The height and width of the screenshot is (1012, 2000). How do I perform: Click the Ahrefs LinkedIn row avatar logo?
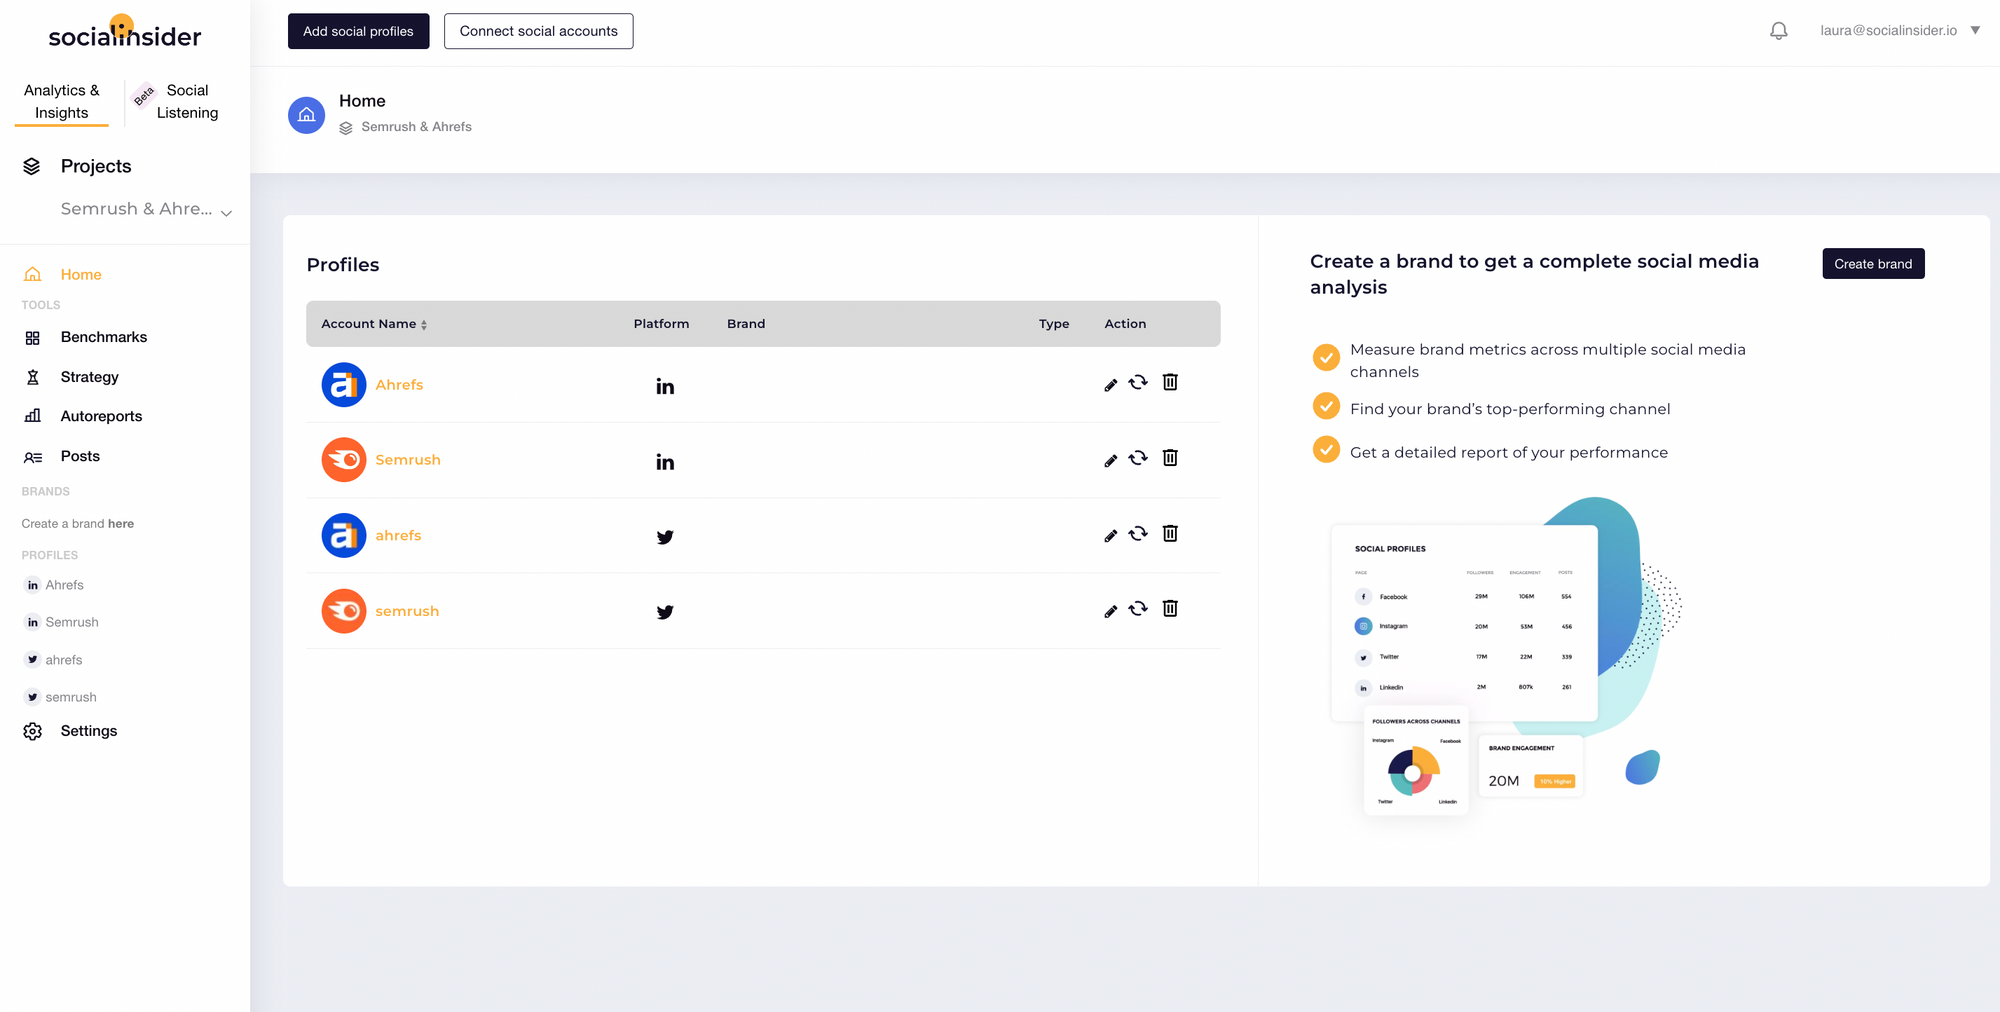click(343, 385)
